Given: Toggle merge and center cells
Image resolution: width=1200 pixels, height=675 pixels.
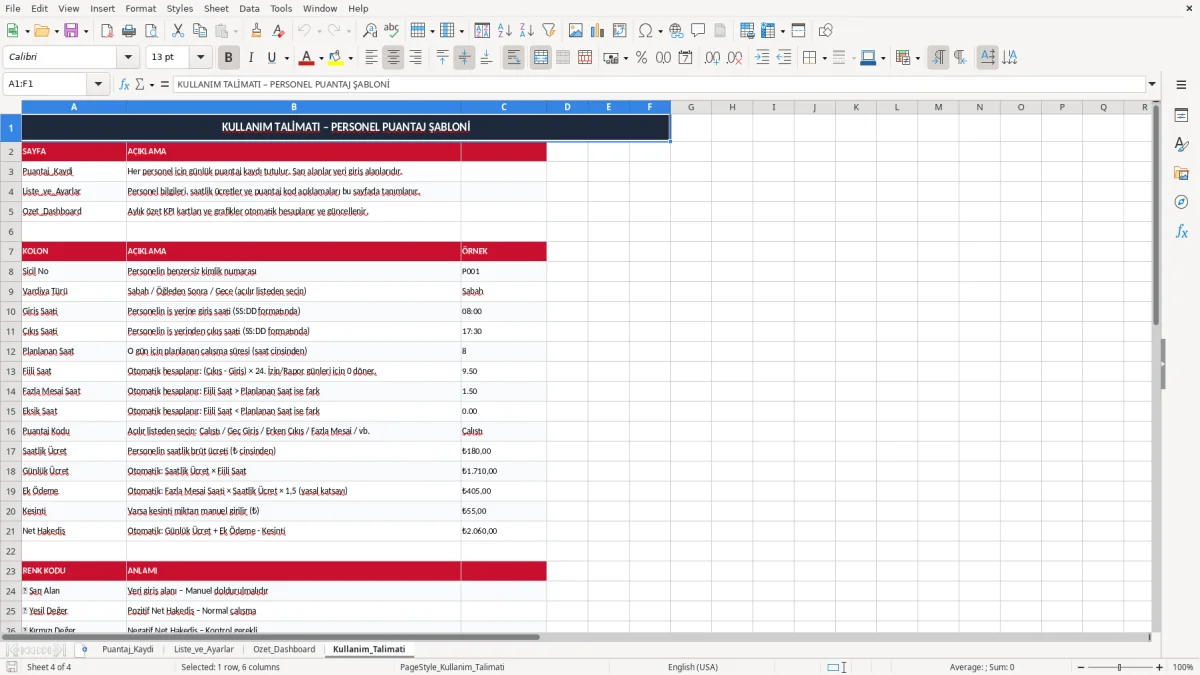Looking at the screenshot, I should click(x=541, y=58).
